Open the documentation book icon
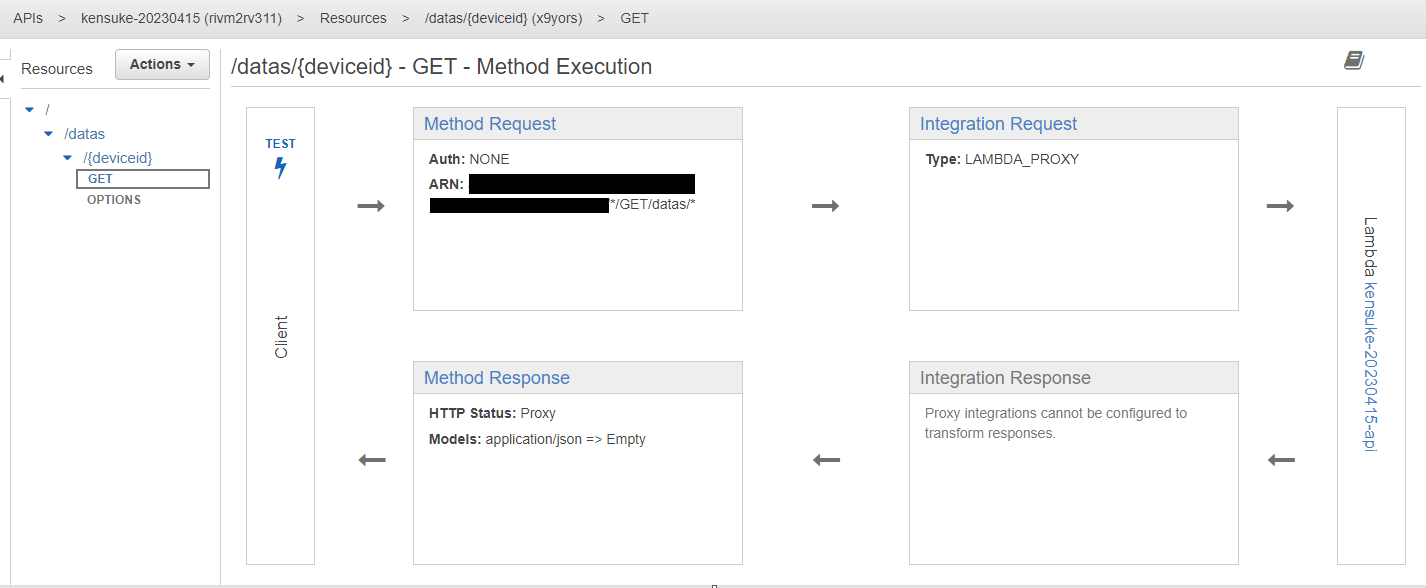Viewport: 1426px width, 588px height. (x=1353, y=61)
